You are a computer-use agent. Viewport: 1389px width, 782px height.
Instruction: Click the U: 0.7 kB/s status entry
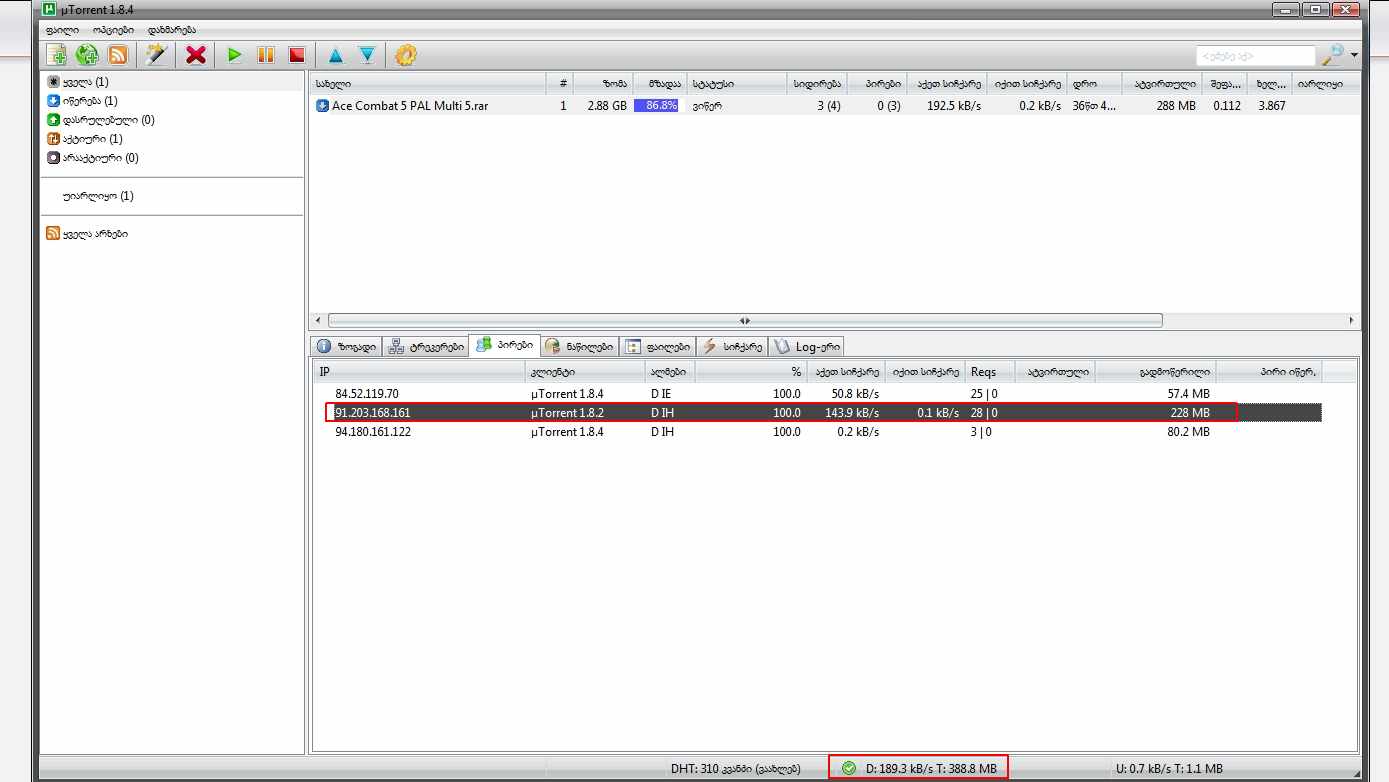pyautogui.click(x=1168, y=769)
